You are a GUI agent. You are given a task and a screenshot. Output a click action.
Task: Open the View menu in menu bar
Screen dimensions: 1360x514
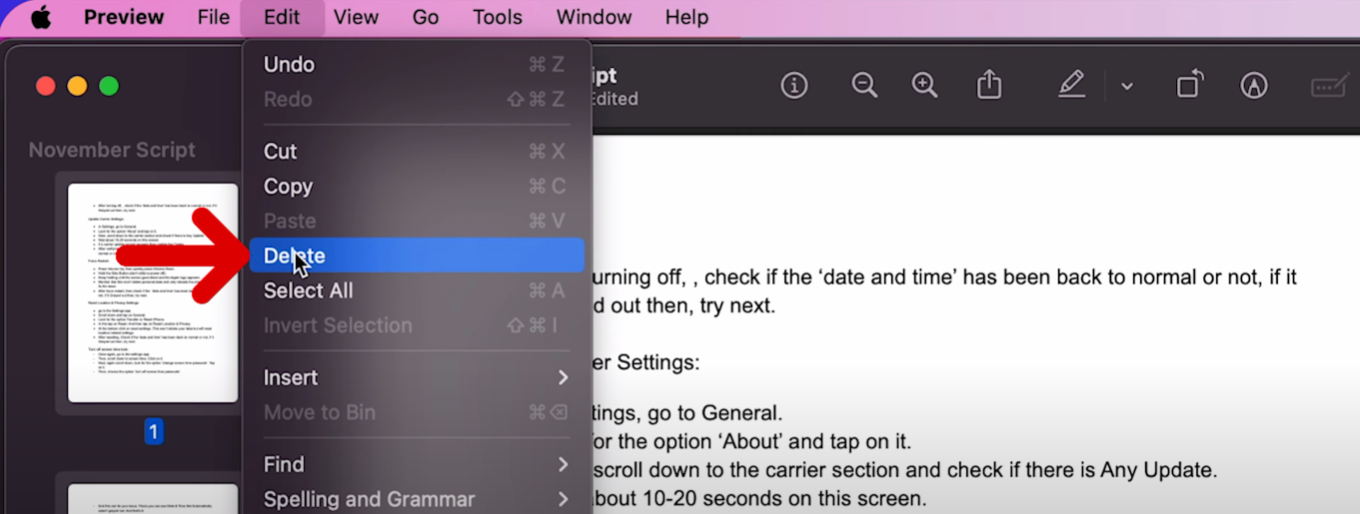point(356,18)
